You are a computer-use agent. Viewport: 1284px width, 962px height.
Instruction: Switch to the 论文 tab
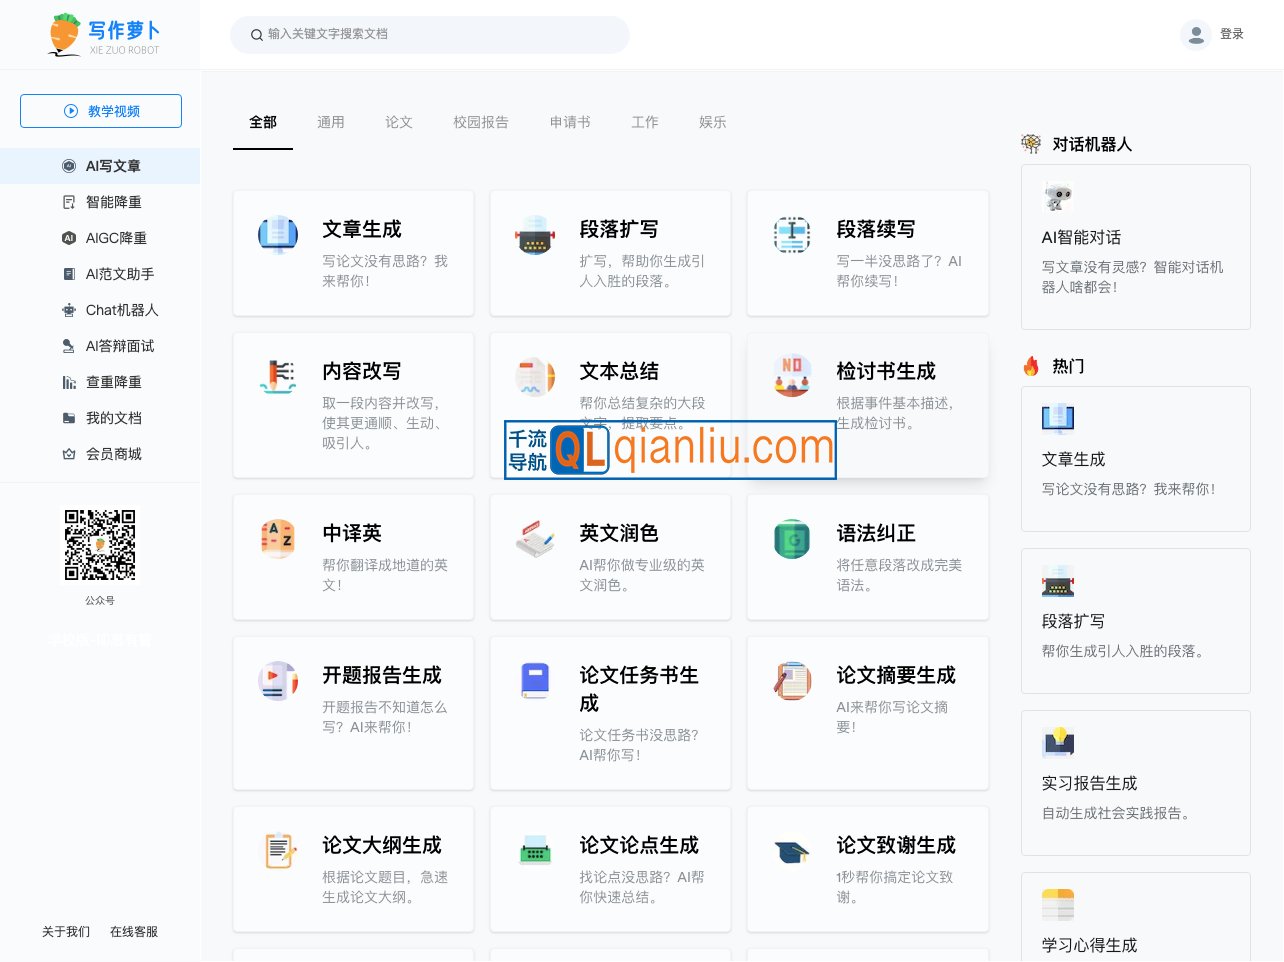click(x=399, y=122)
